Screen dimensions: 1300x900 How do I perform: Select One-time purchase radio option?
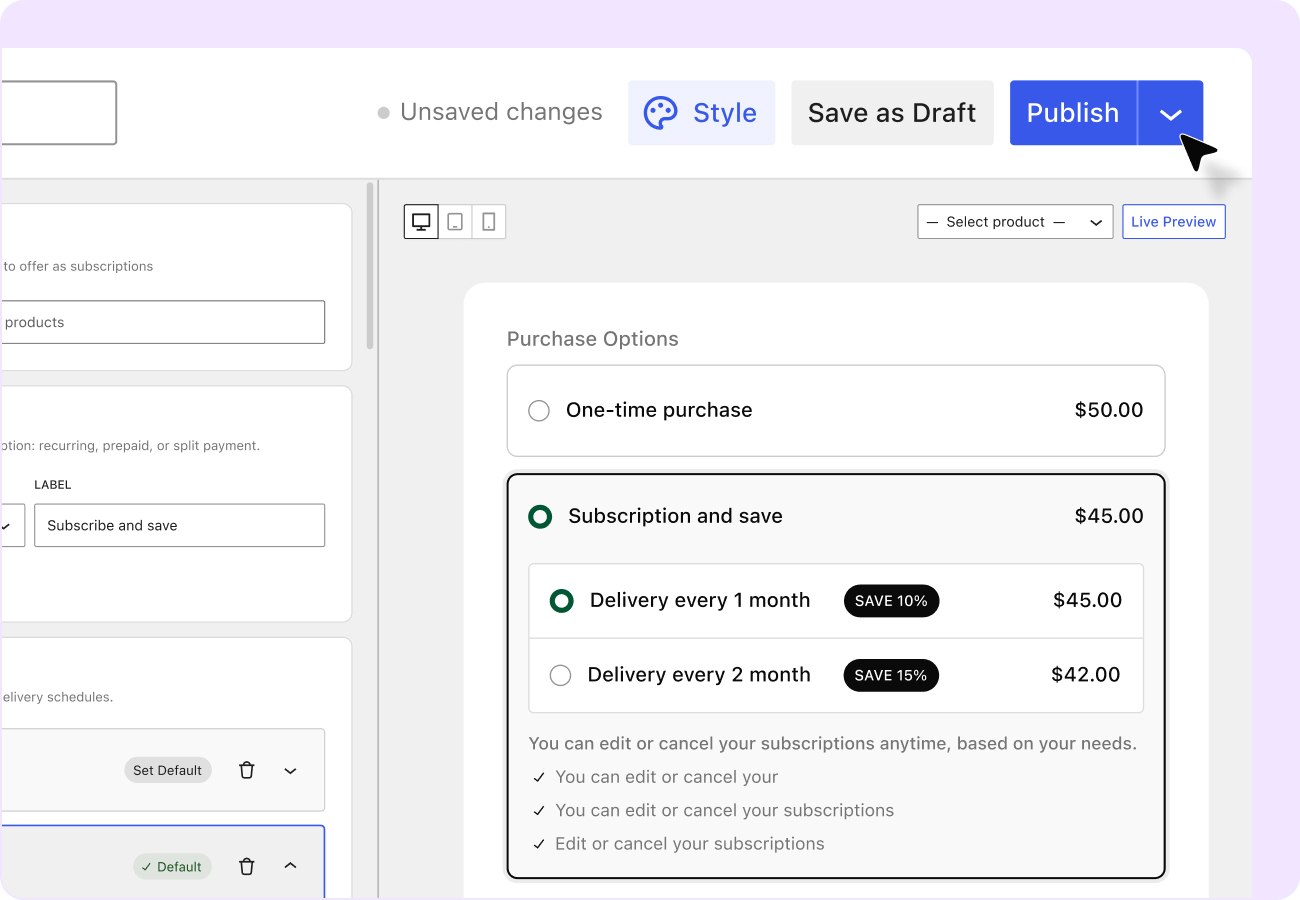coord(539,411)
